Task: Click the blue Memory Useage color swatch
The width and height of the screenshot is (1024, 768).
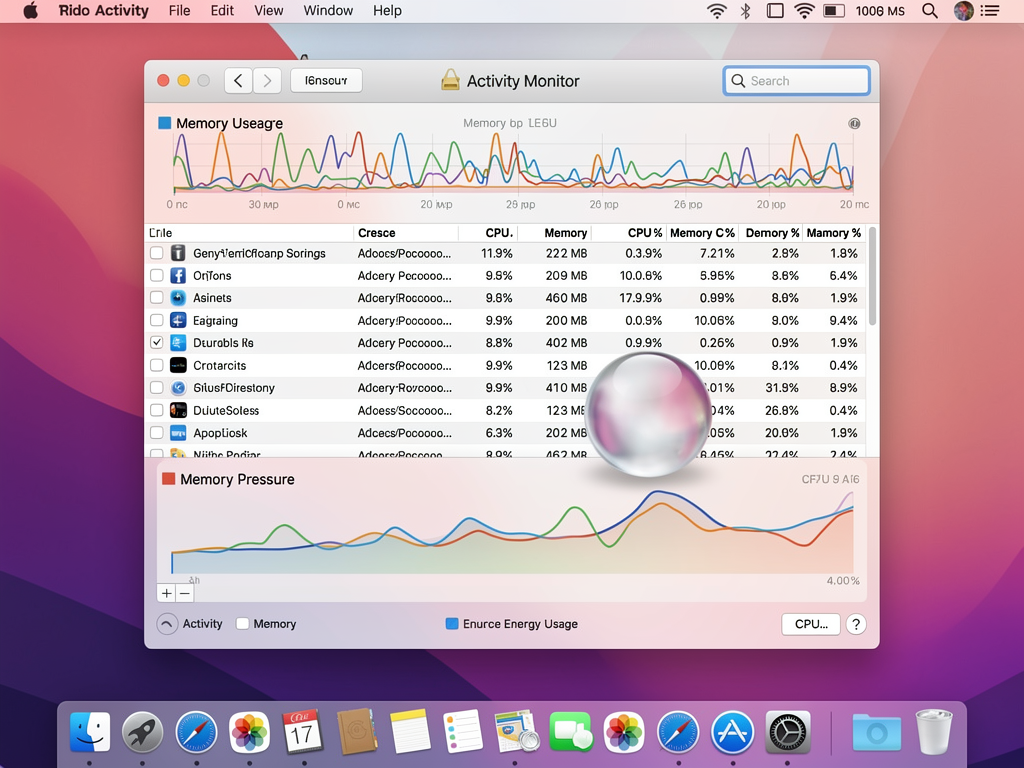Action: pos(165,123)
